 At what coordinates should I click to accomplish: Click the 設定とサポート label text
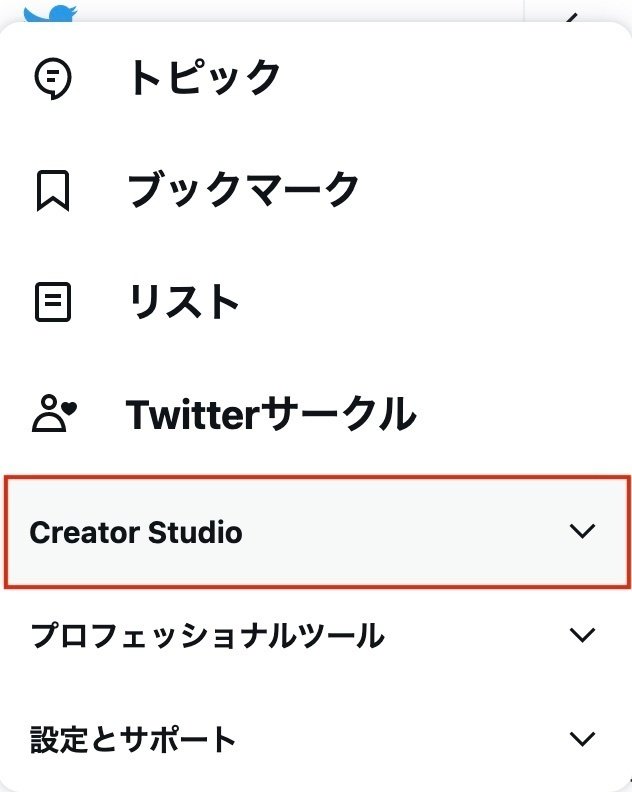pyautogui.click(x=132, y=739)
